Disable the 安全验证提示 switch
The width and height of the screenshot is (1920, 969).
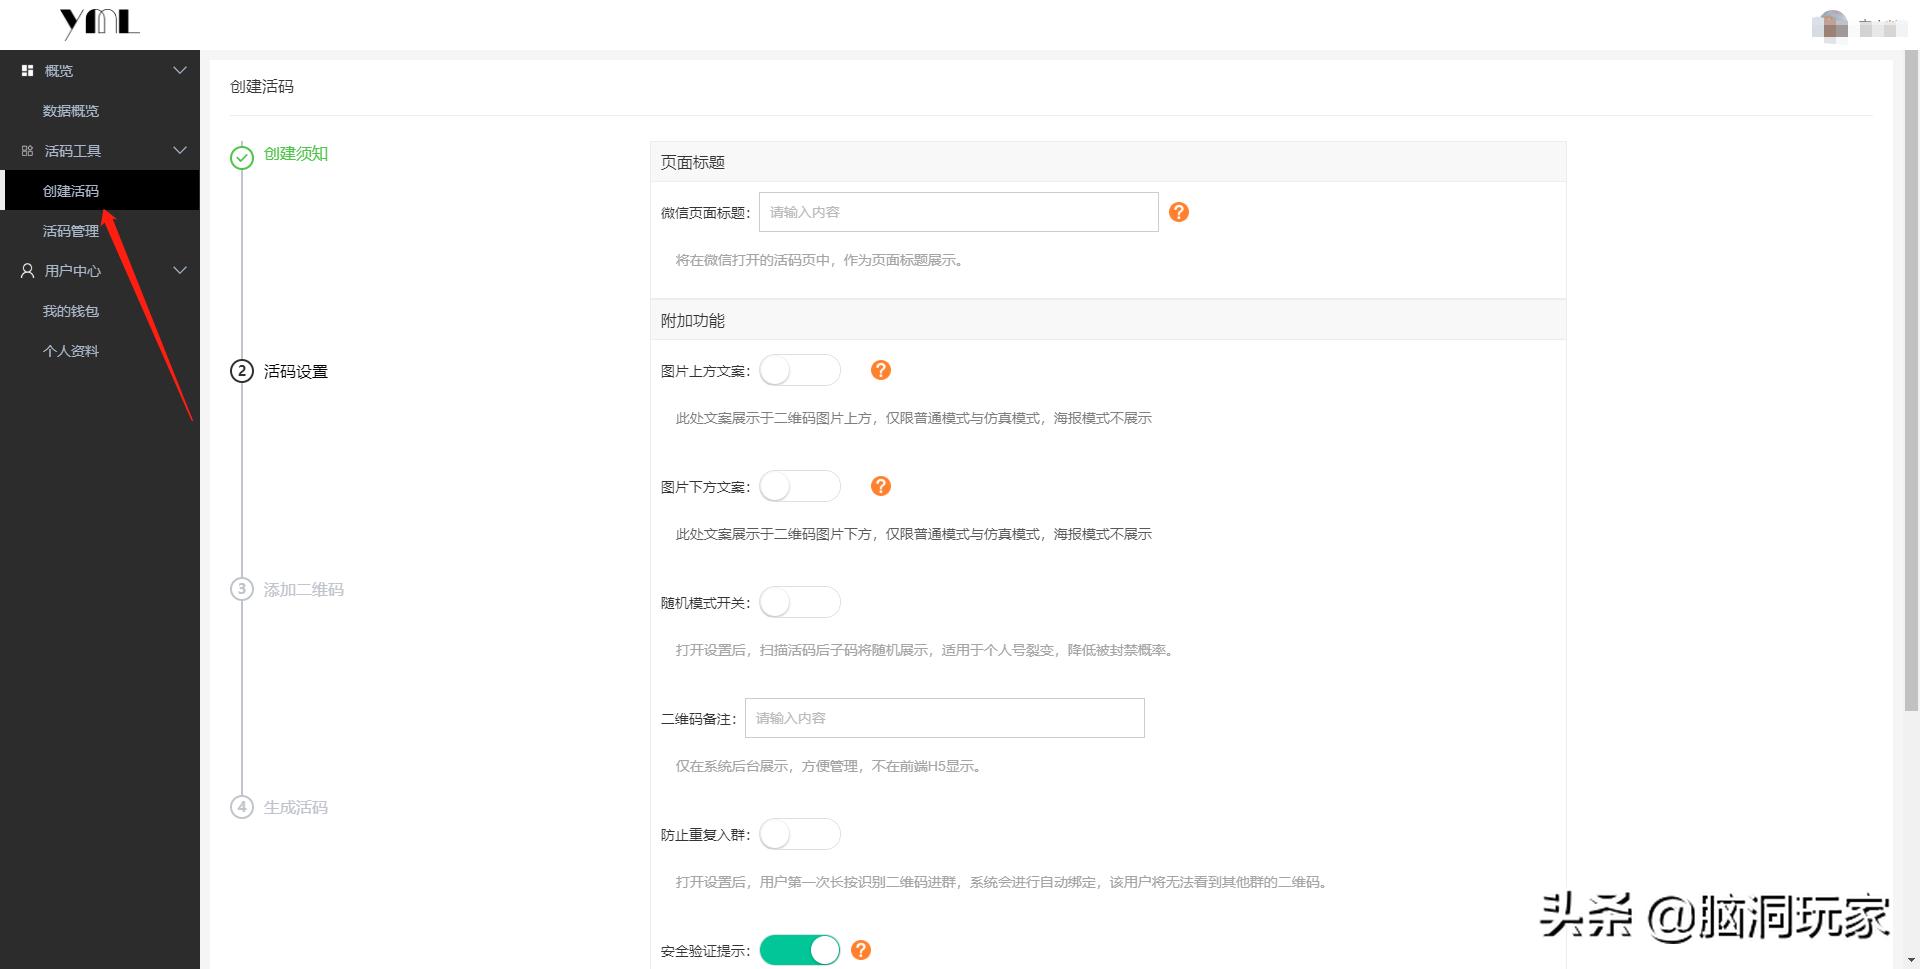point(798,949)
